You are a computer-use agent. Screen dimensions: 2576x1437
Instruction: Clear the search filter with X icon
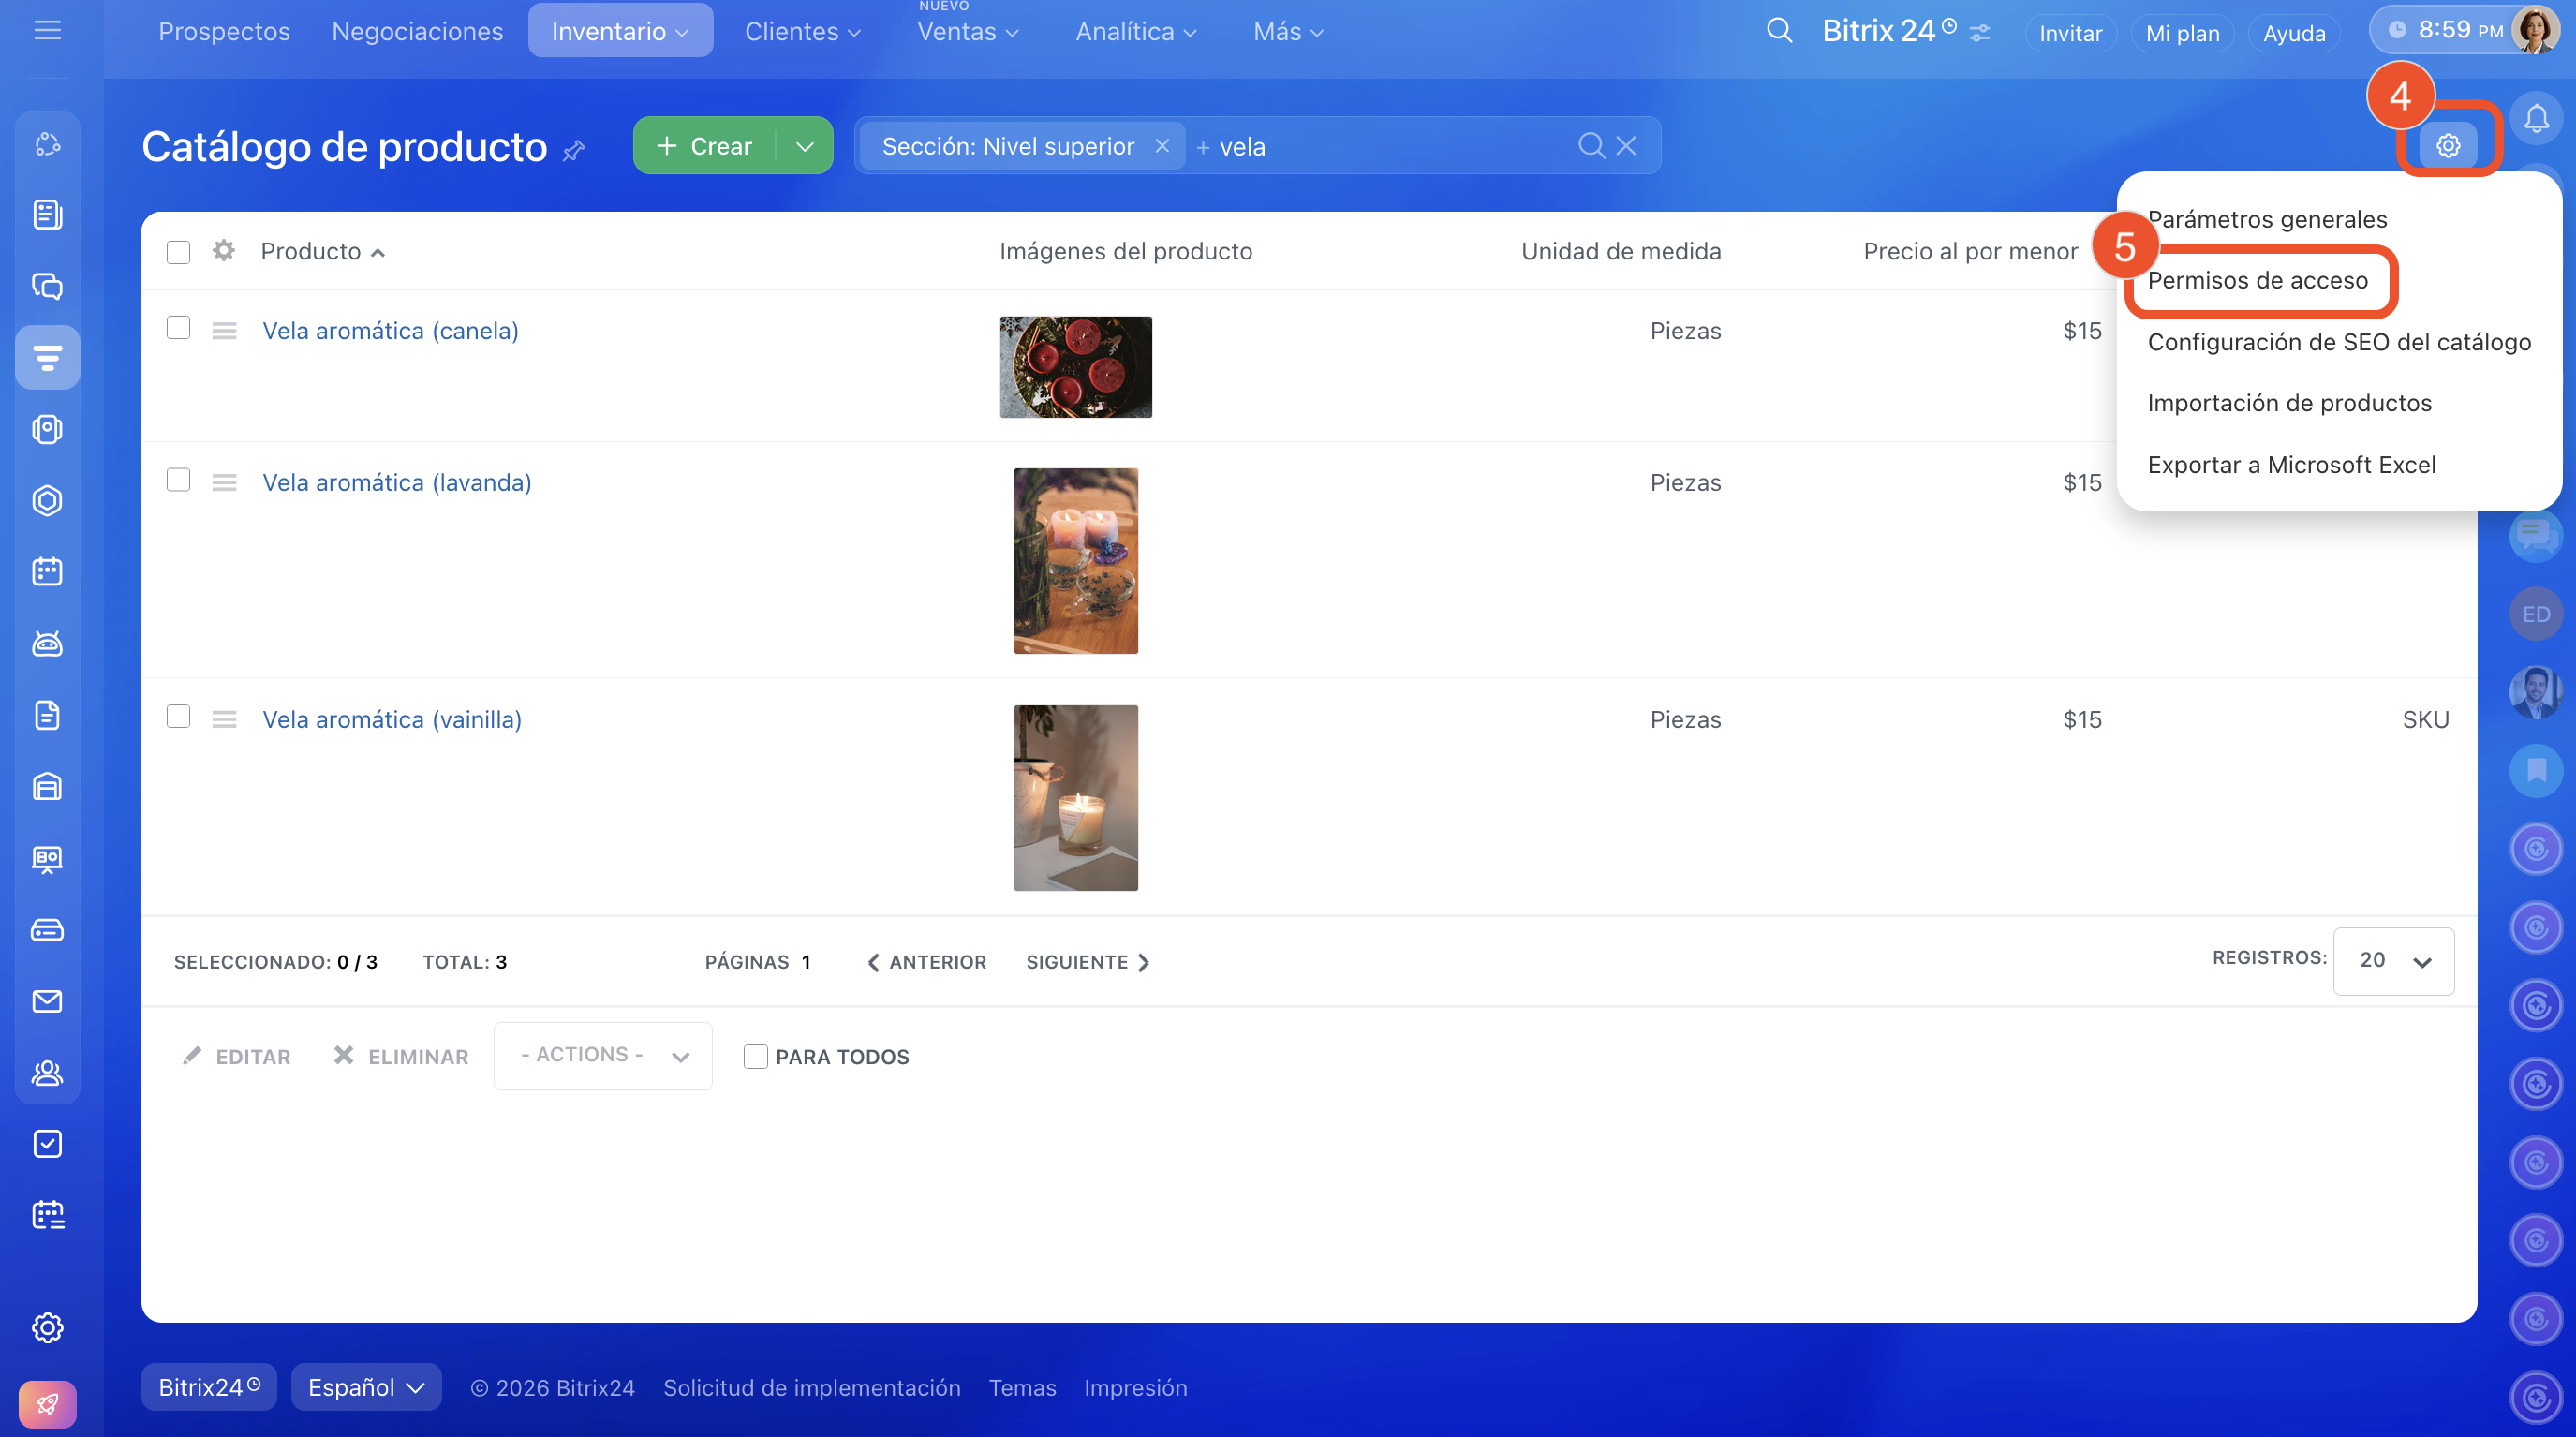pos(1627,146)
